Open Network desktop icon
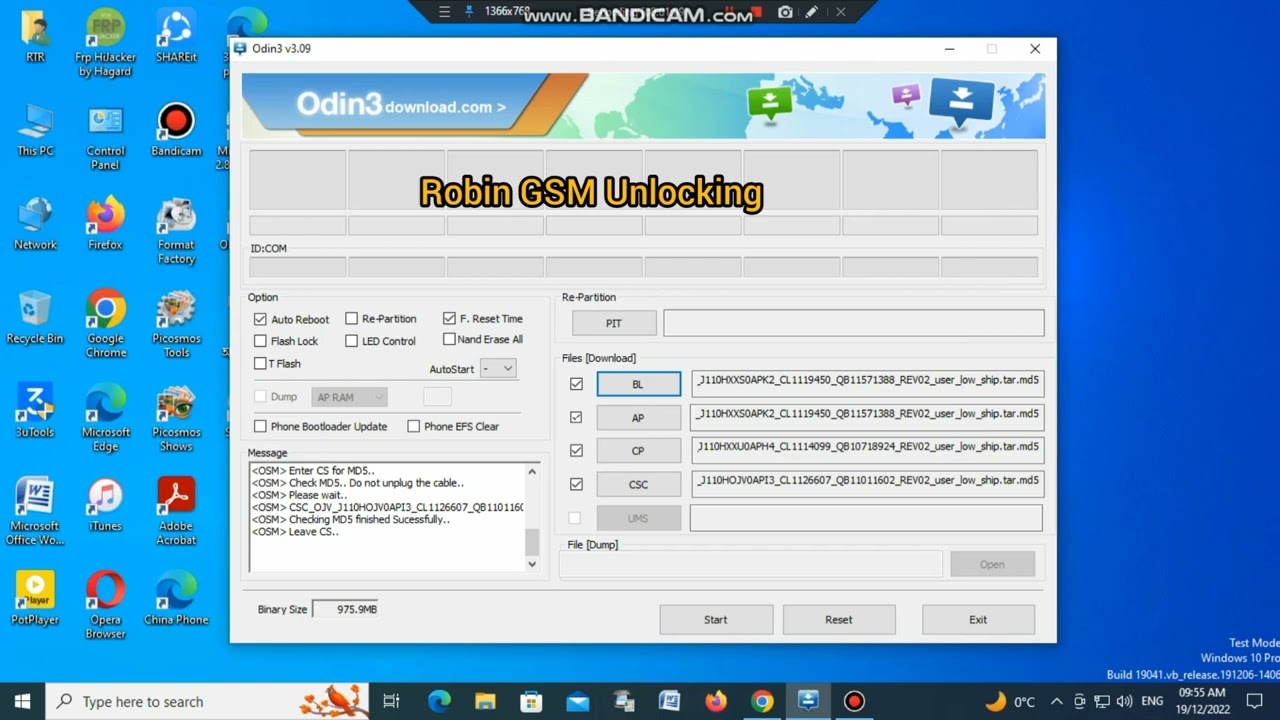This screenshot has height=720, width=1280. (36, 224)
